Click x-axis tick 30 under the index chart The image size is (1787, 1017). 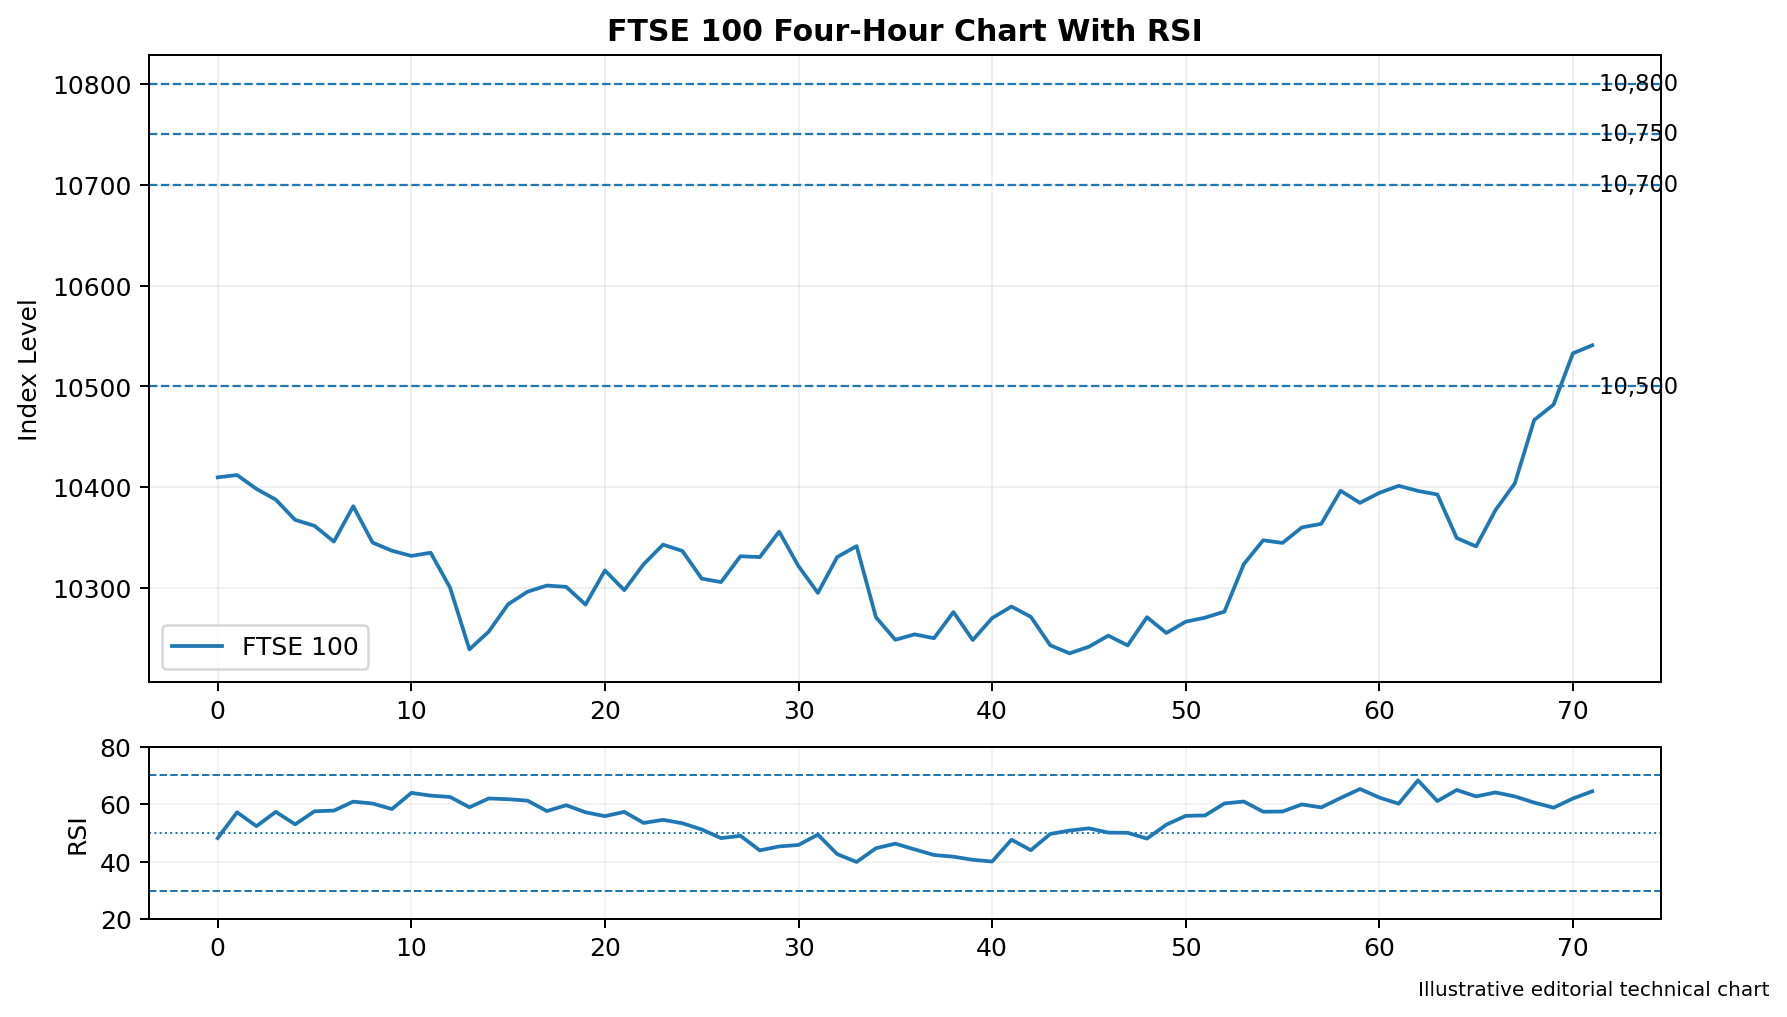[x=798, y=711]
